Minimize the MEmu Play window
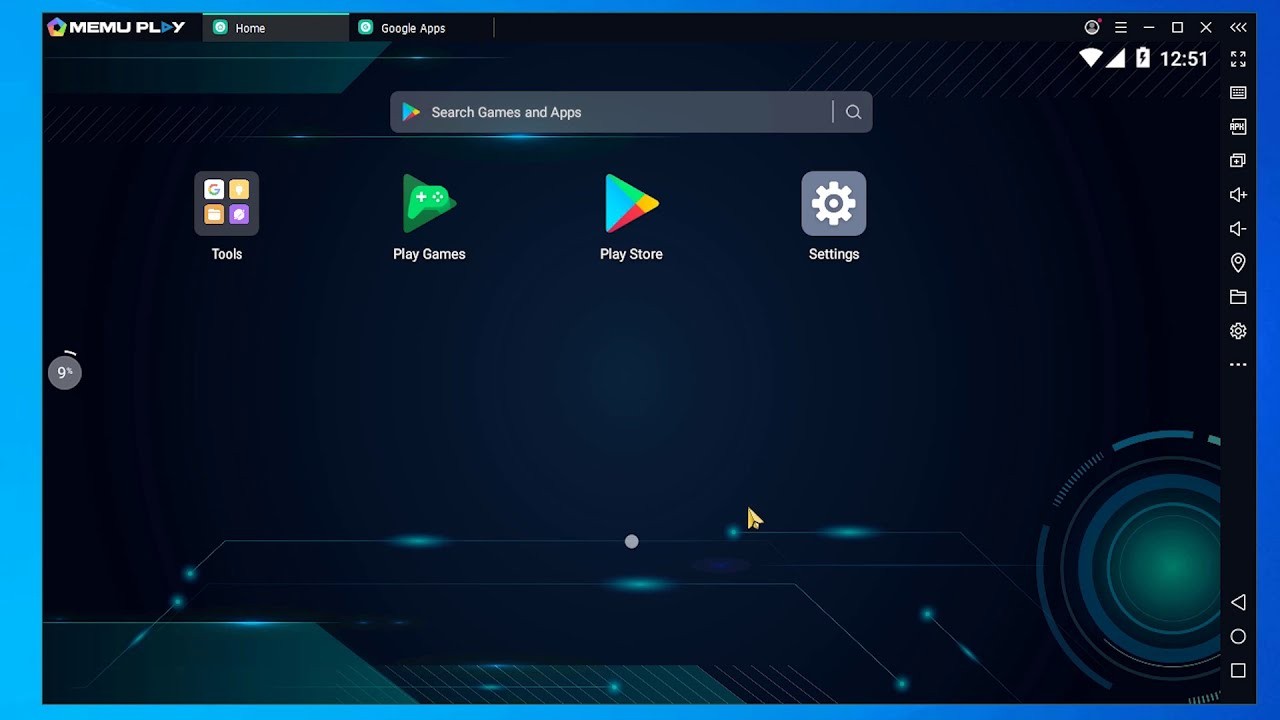This screenshot has height=720, width=1280. [x=1149, y=28]
